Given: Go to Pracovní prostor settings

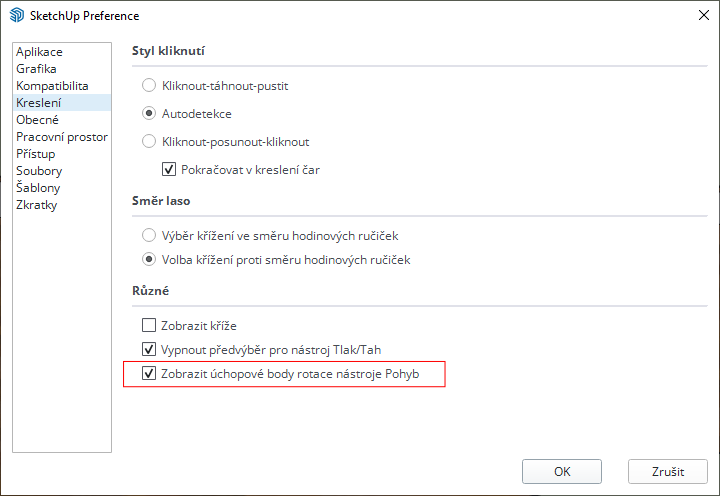Looking at the screenshot, I should [x=62, y=137].
